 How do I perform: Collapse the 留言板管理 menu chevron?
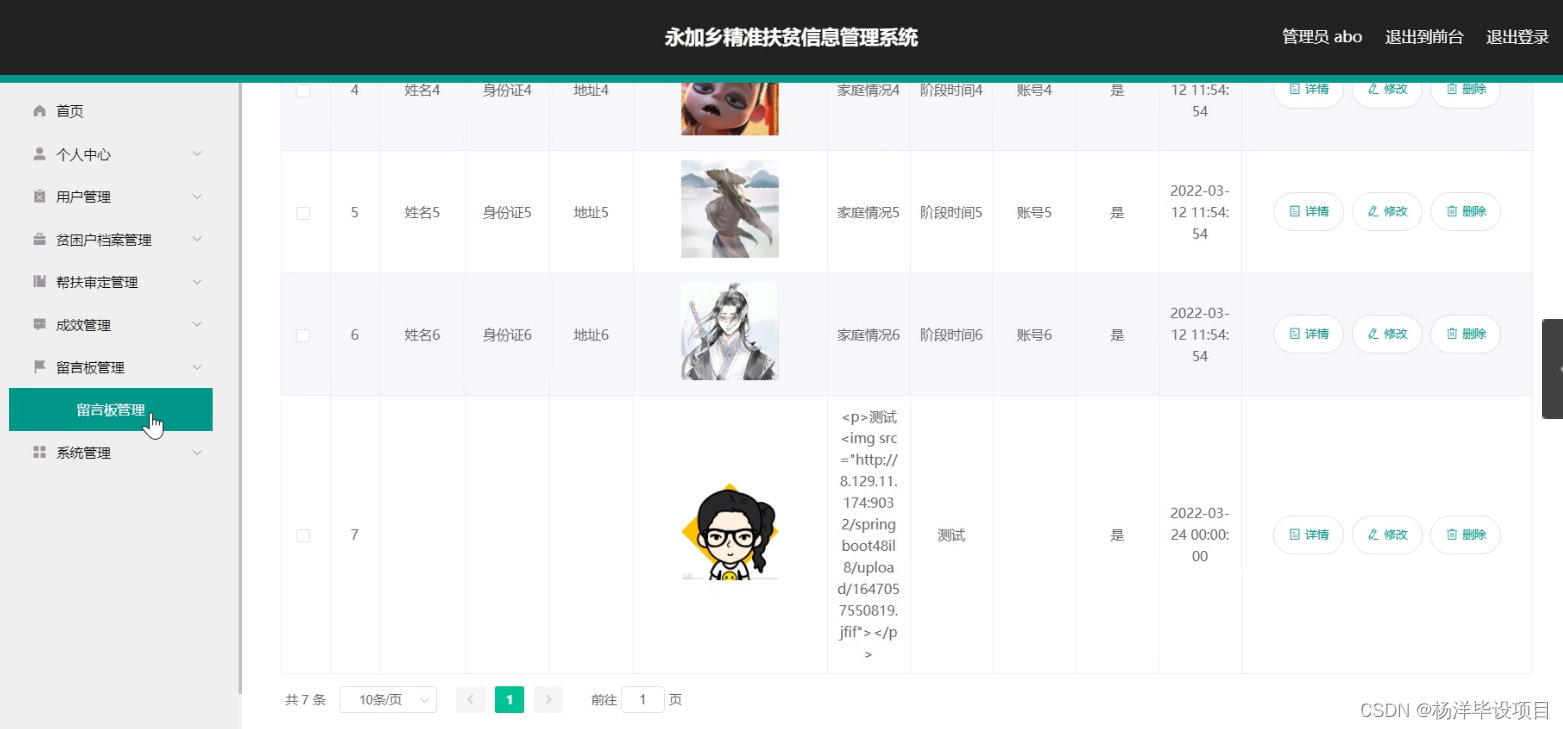pos(197,367)
